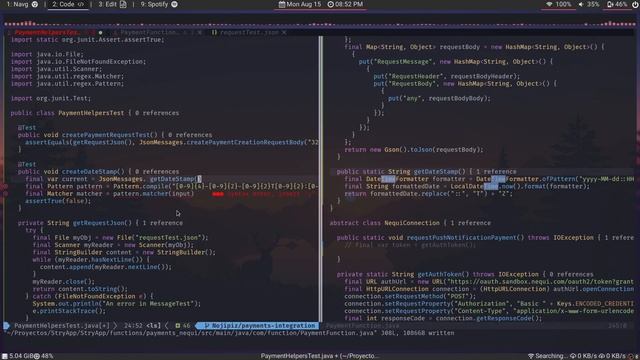Click the window title PaymentHelpersTest.java in bottom bar
The height and width of the screenshot is (360, 640).
pyautogui.click(x=319, y=356)
